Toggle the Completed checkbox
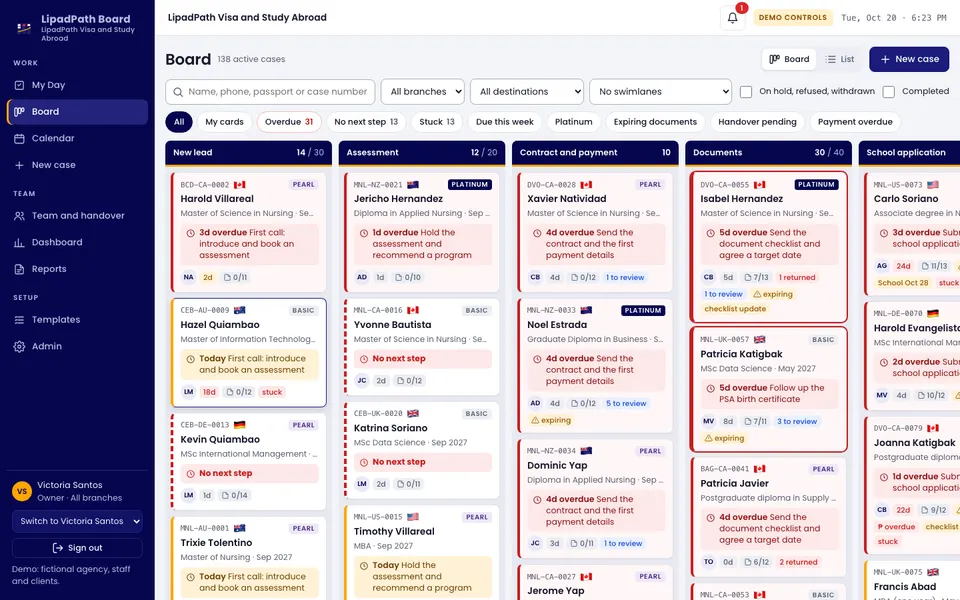960x600 pixels. (888, 92)
